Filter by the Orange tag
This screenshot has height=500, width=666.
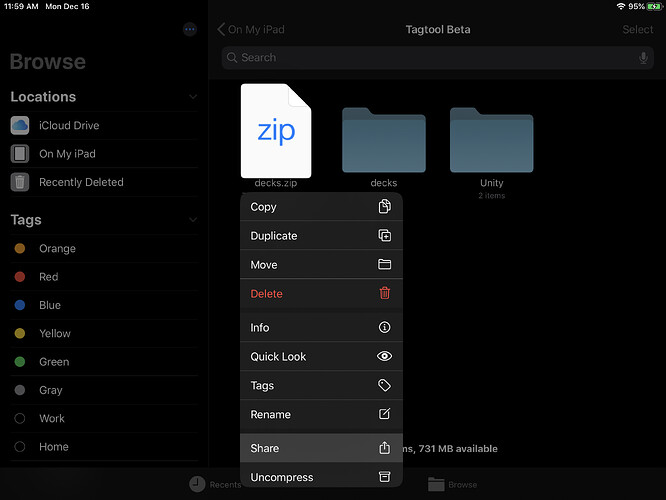[x=57, y=249]
